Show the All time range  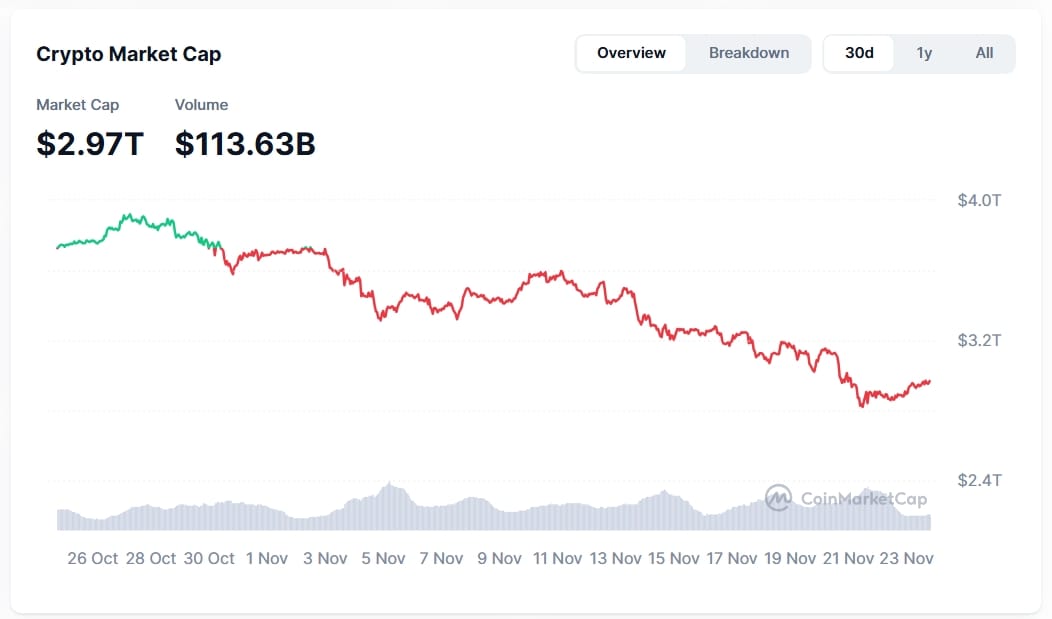tap(984, 54)
